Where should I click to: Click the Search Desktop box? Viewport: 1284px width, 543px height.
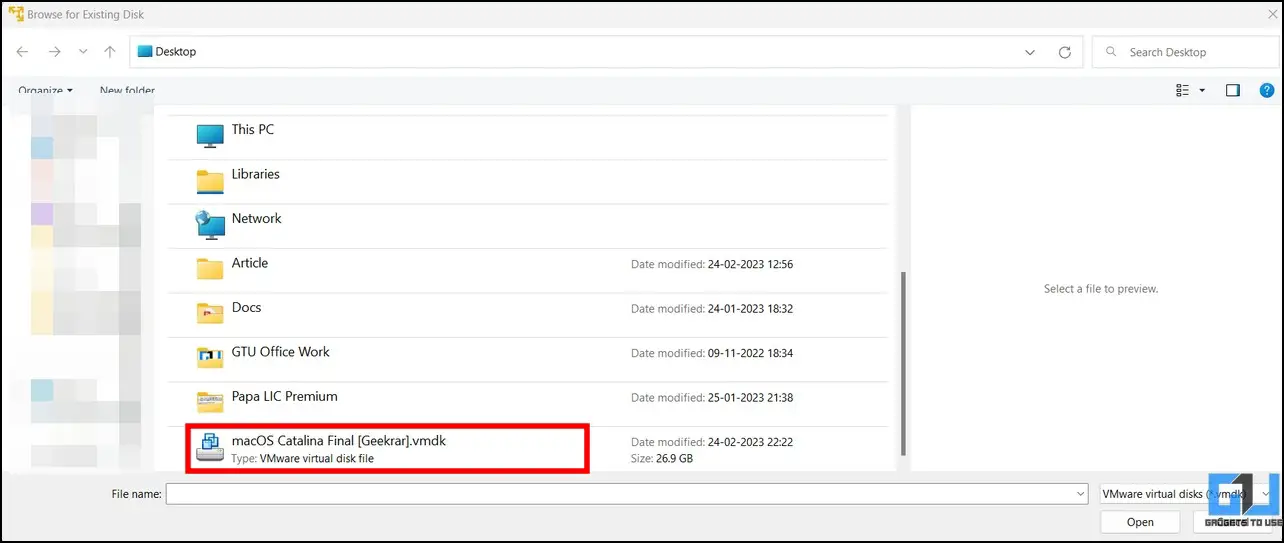pyautogui.click(x=1186, y=52)
